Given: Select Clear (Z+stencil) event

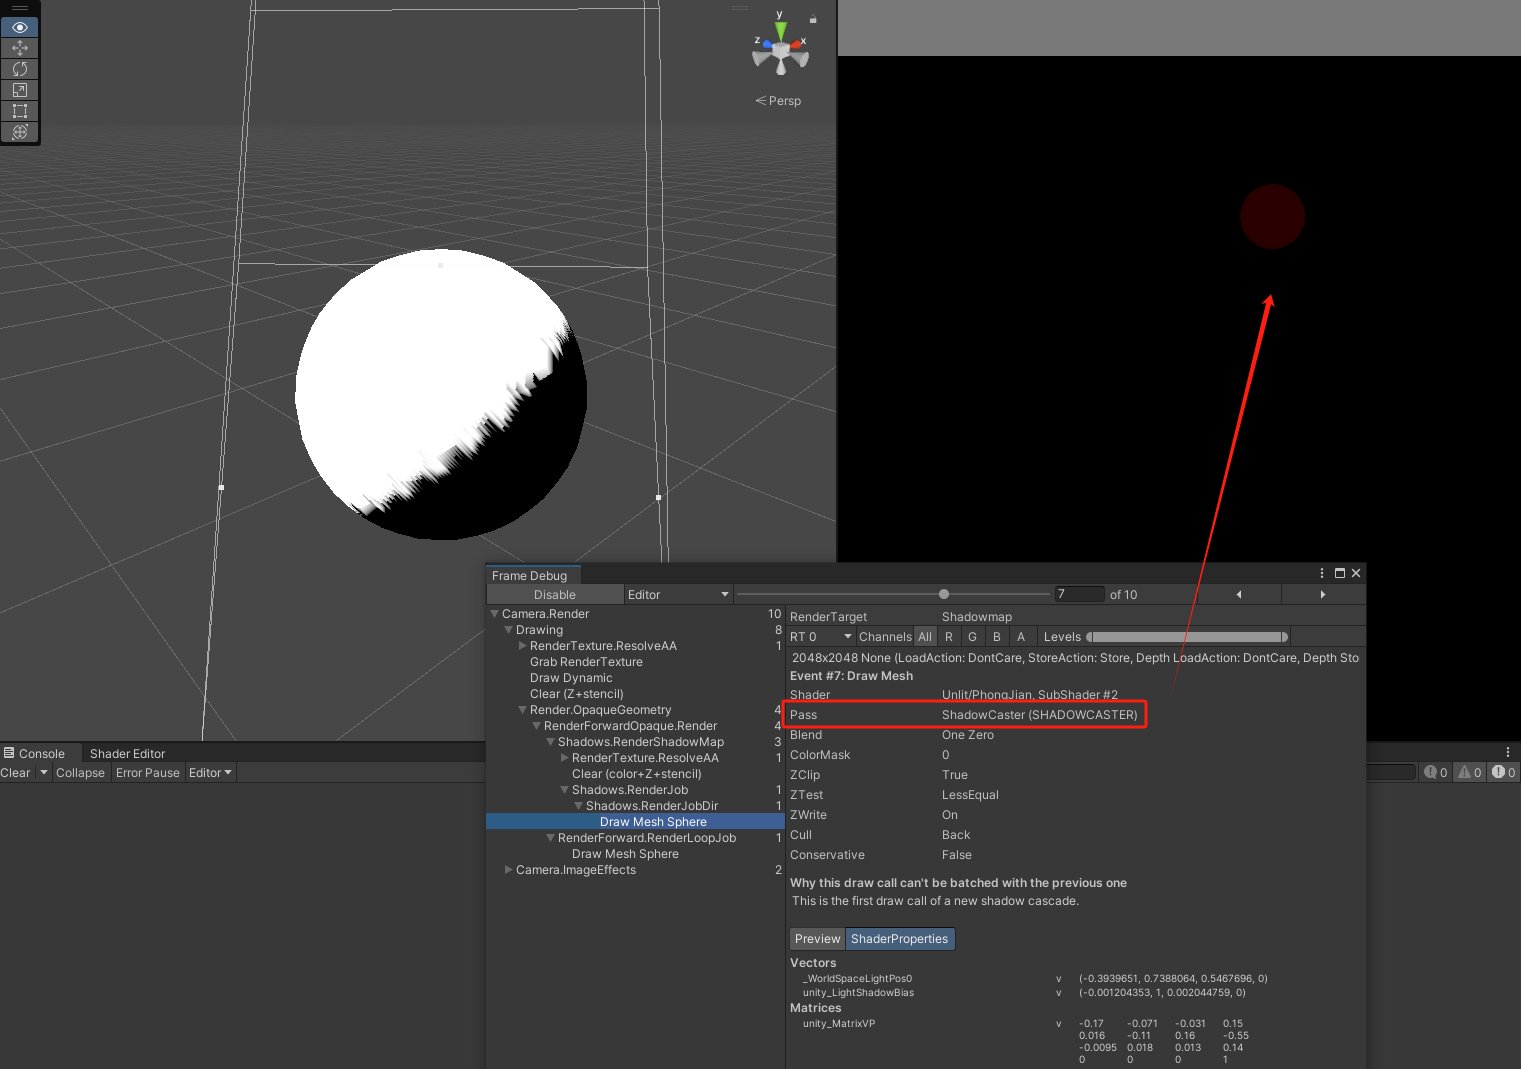Looking at the screenshot, I should tap(576, 694).
